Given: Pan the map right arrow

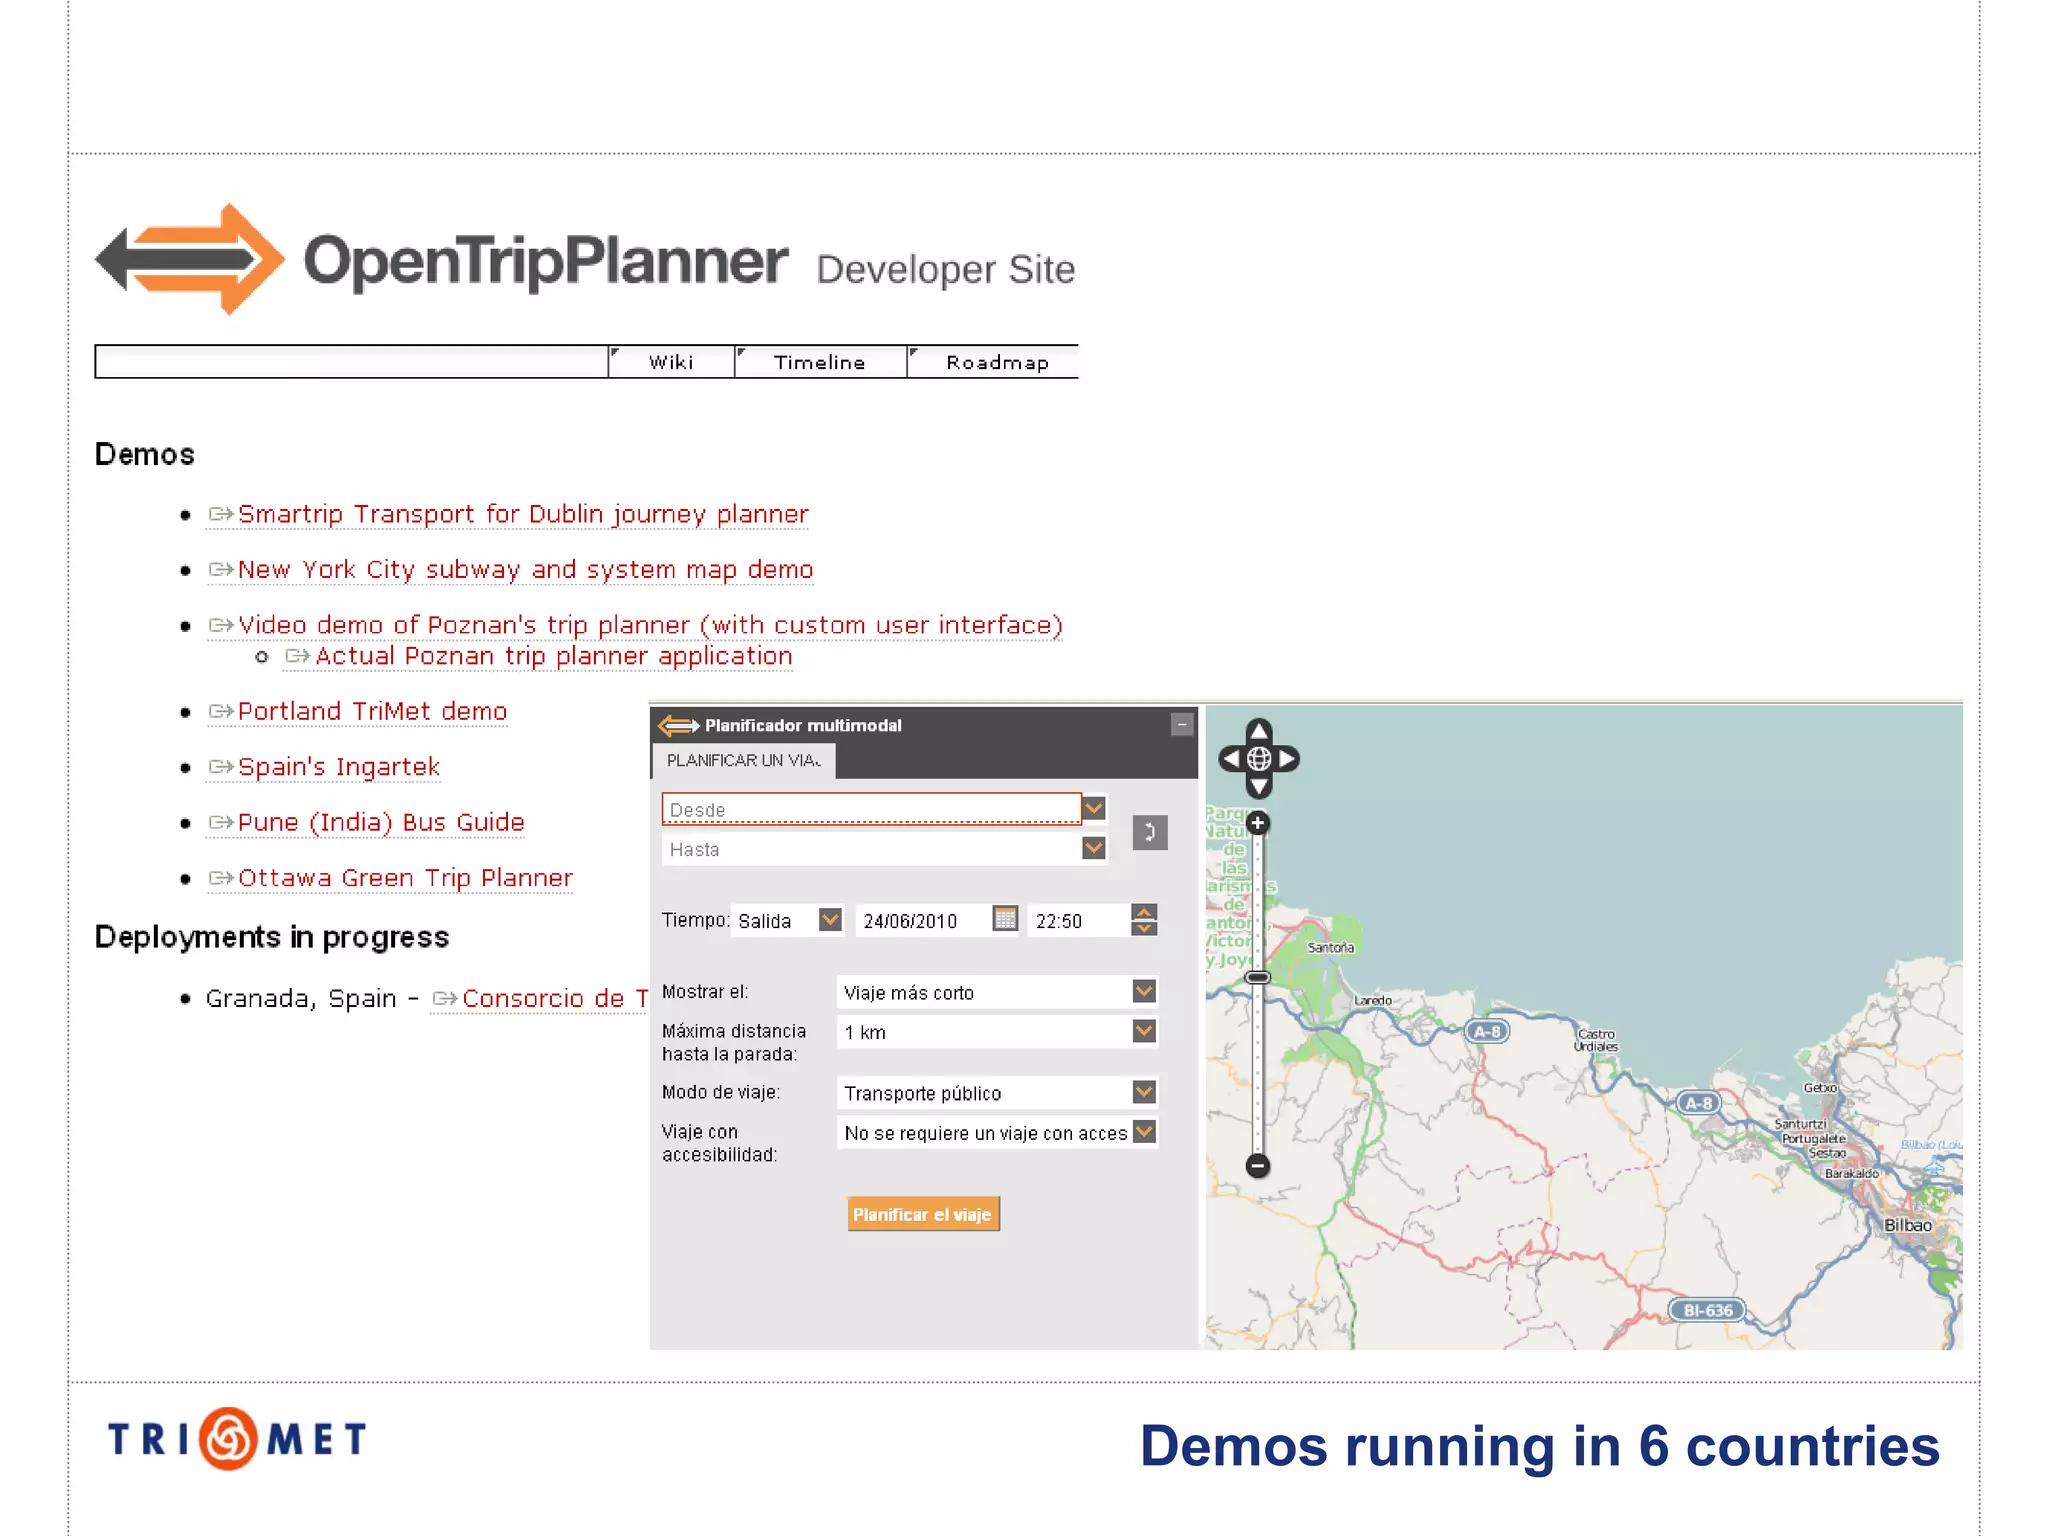Looking at the screenshot, I should (1287, 759).
